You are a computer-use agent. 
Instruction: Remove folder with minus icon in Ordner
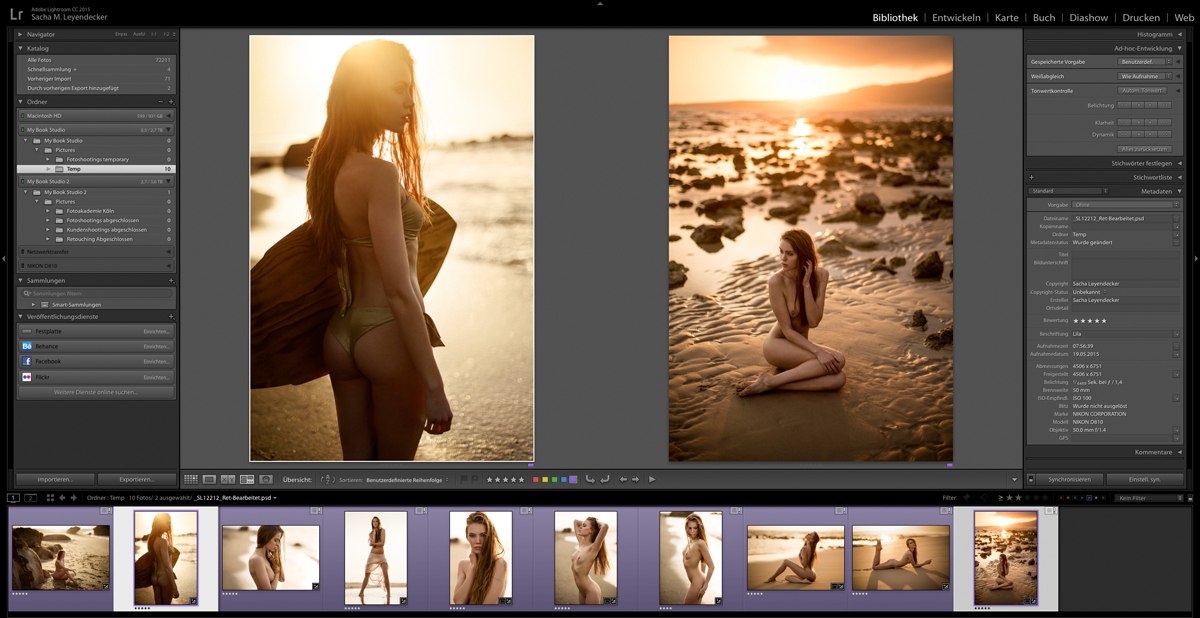click(160, 102)
